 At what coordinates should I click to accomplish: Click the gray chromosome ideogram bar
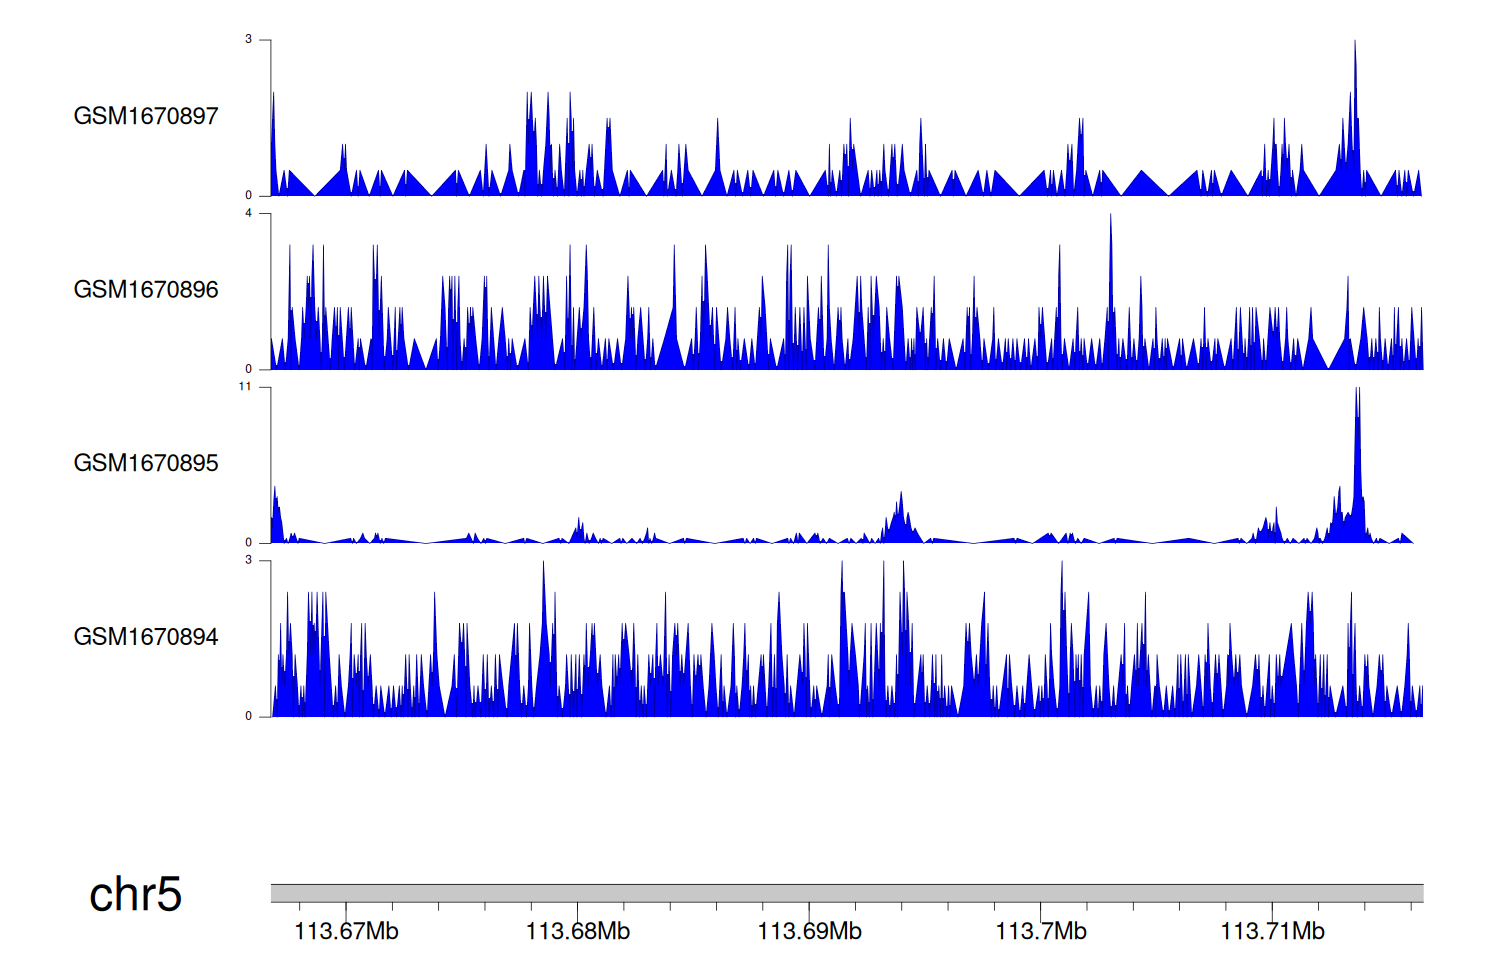(846, 893)
